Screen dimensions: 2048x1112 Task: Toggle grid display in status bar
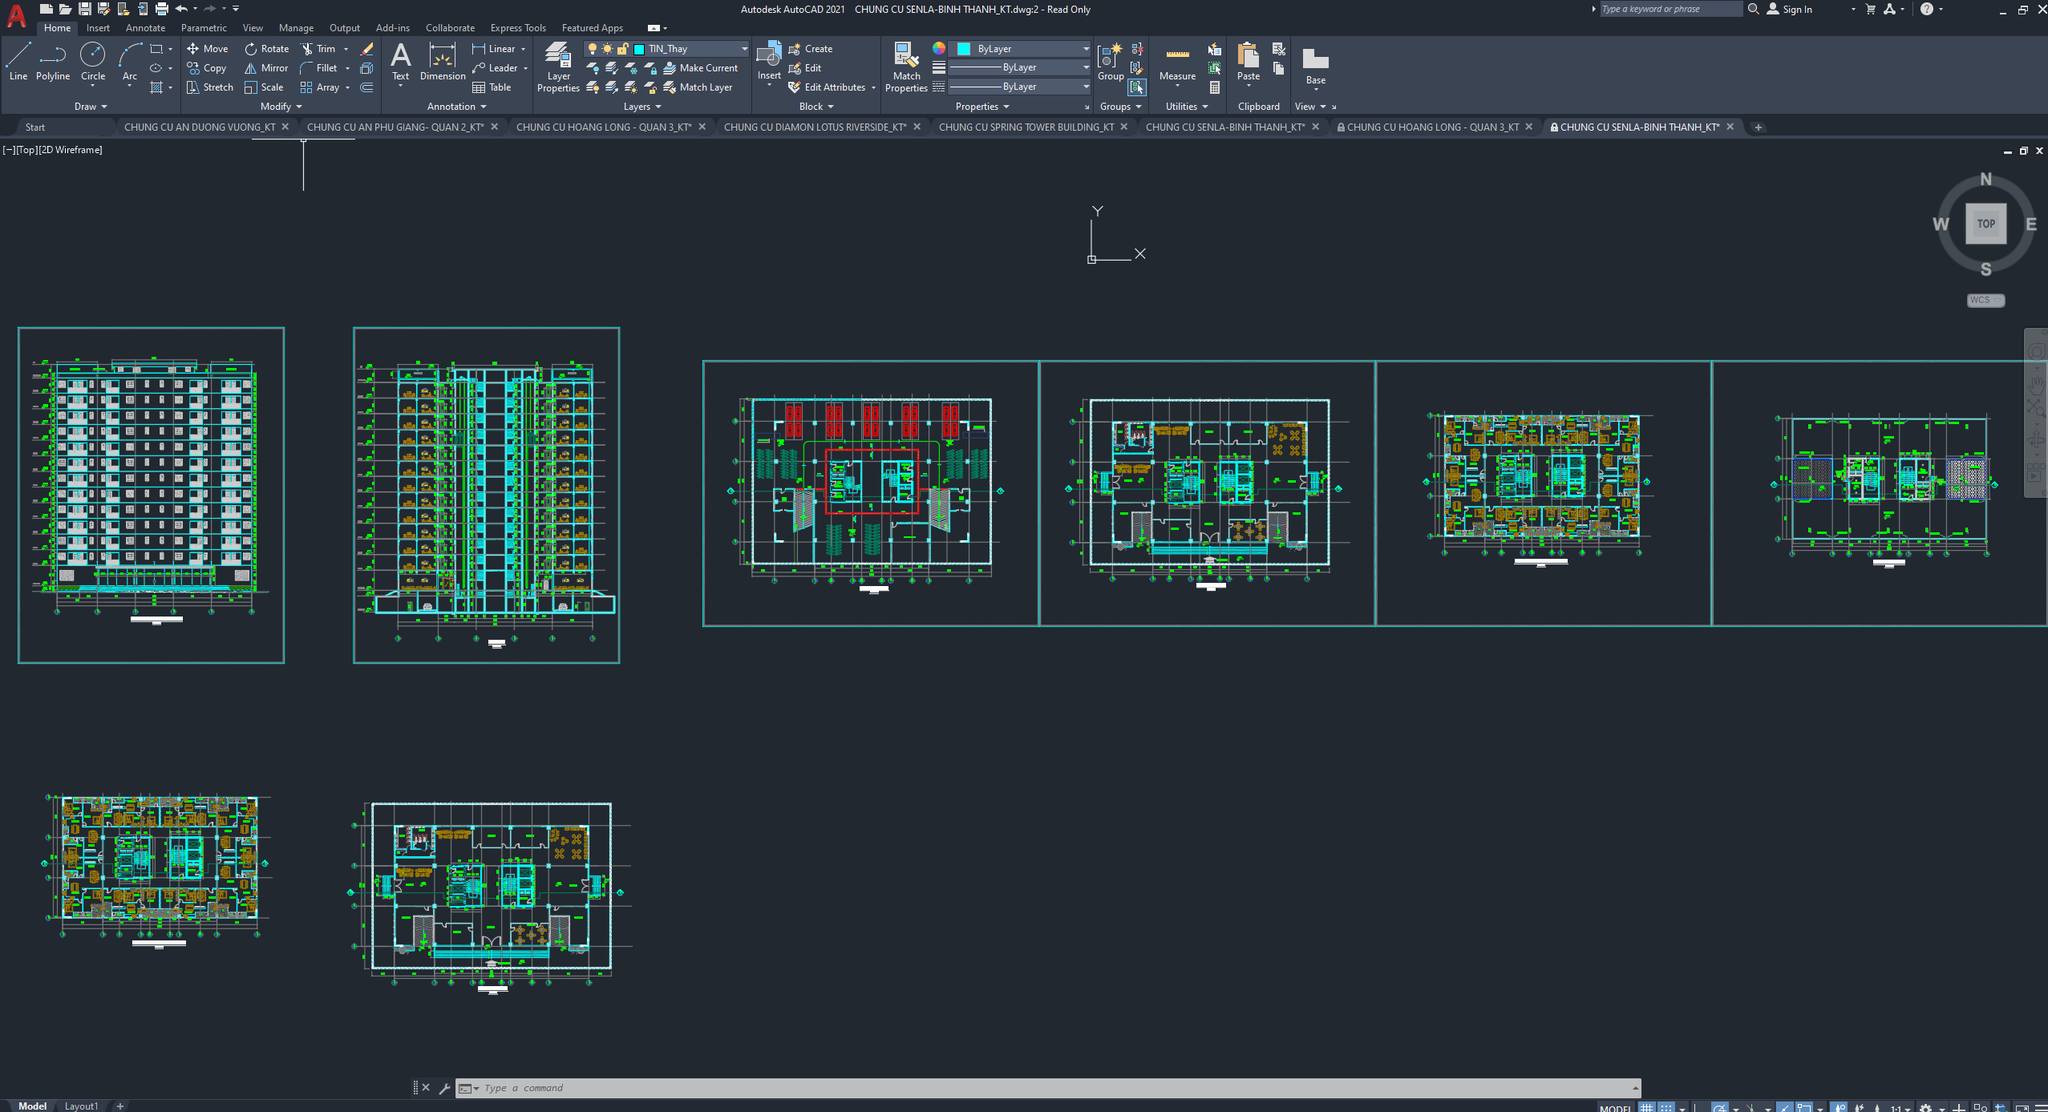(1647, 1107)
